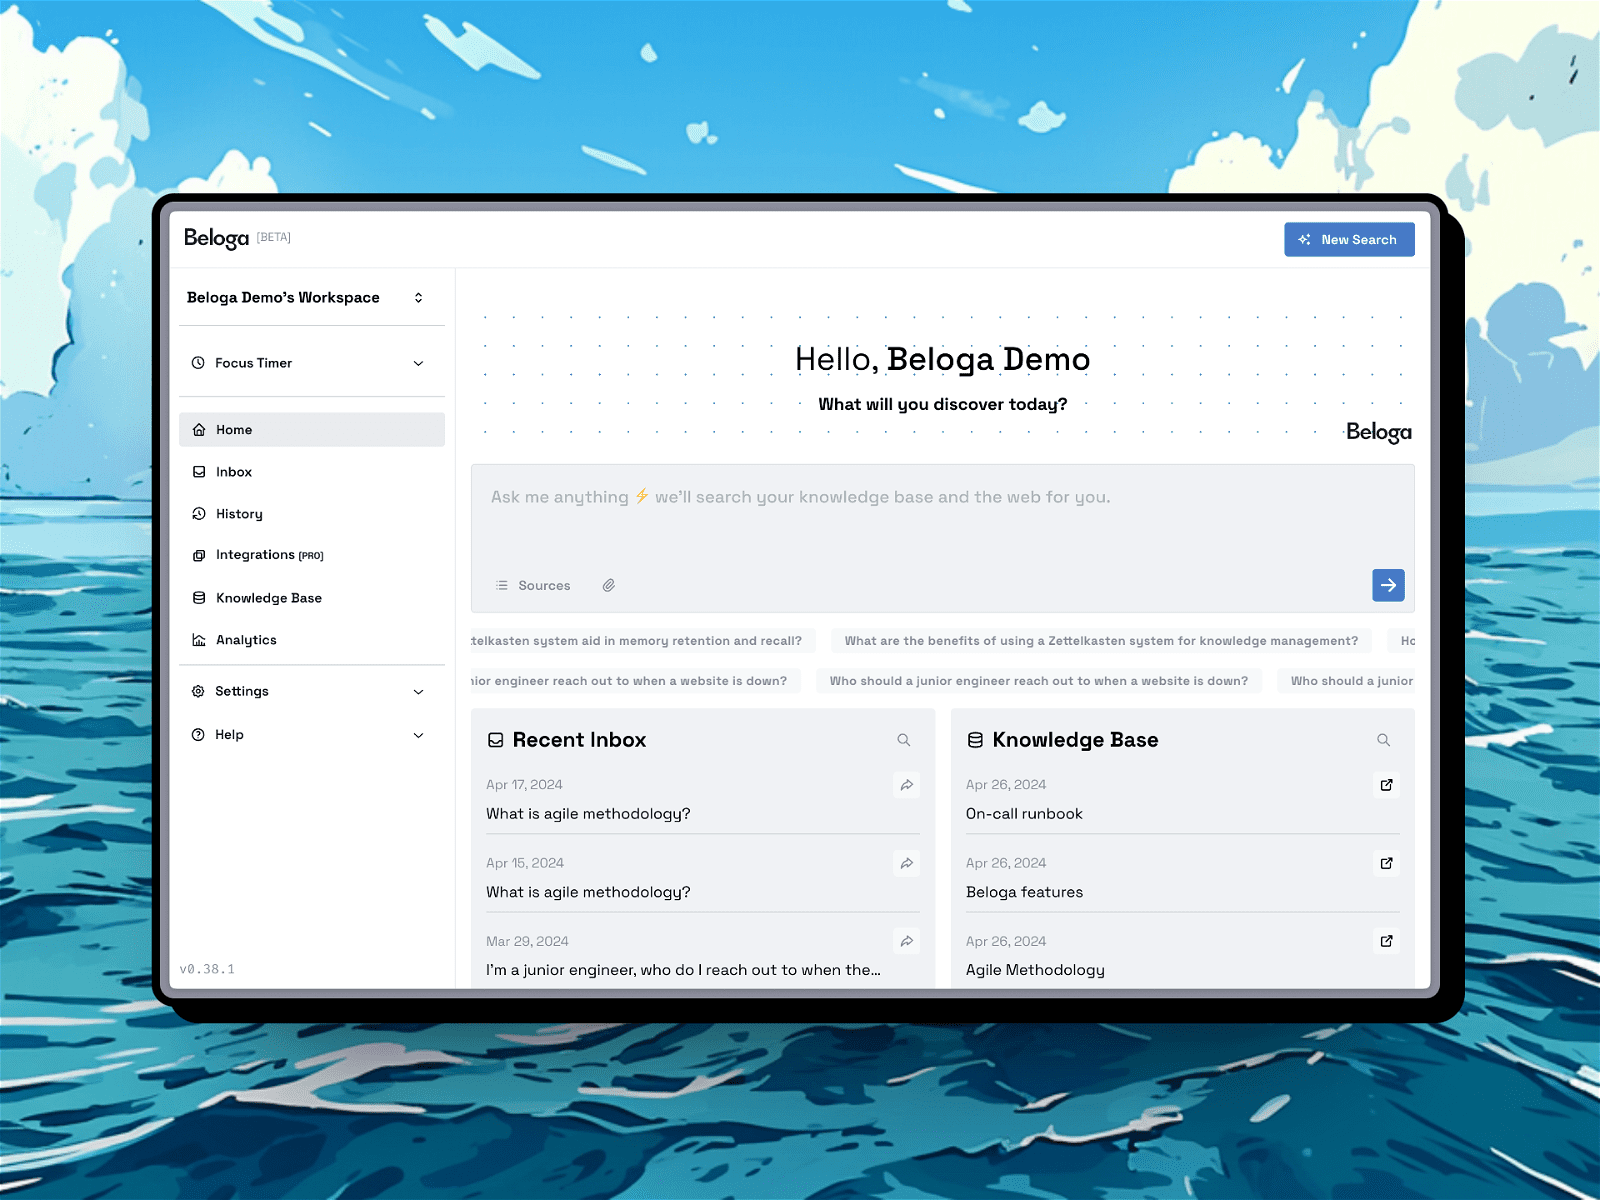Click search icon in Knowledge Base panel
The image size is (1600, 1200).
tap(1383, 740)
